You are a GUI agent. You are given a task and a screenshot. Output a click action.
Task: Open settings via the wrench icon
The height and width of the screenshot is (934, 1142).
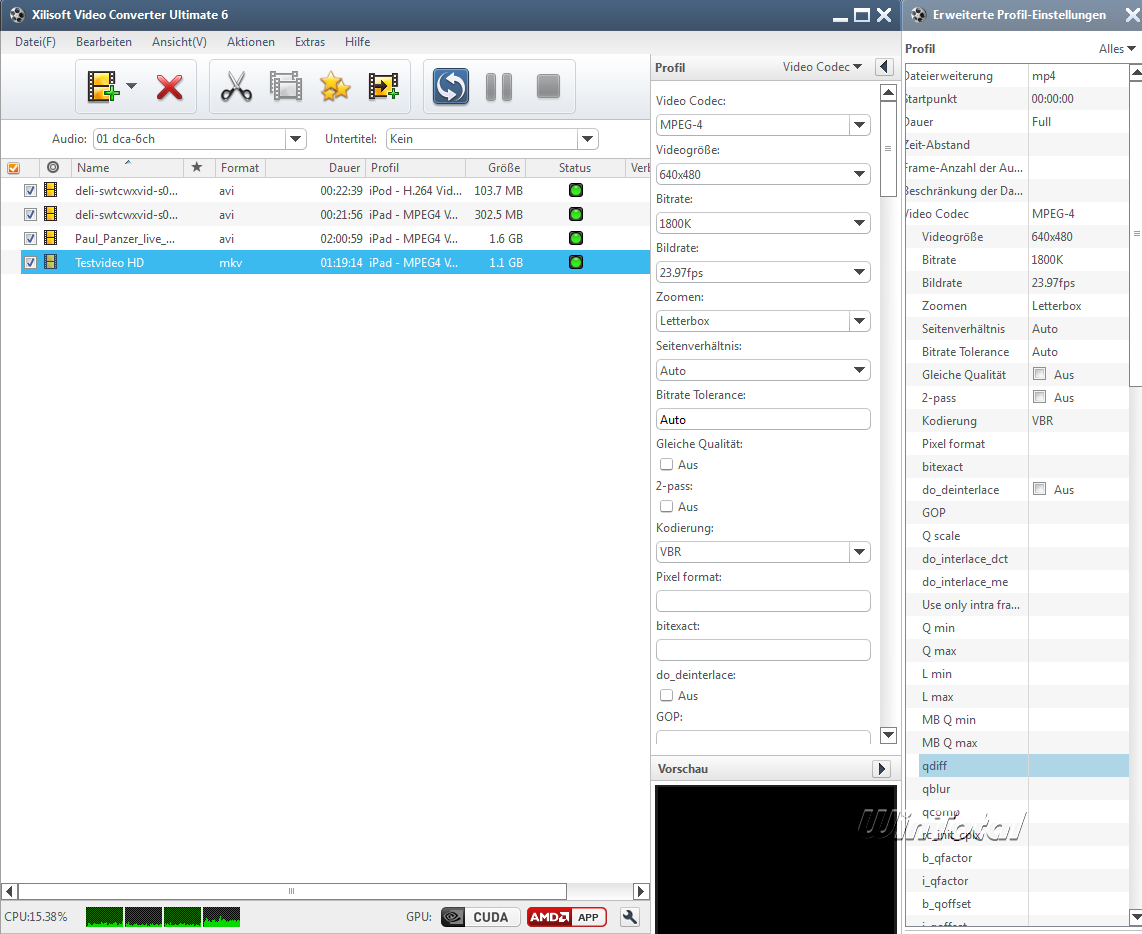pyautogui.click(x=630, y=917)
